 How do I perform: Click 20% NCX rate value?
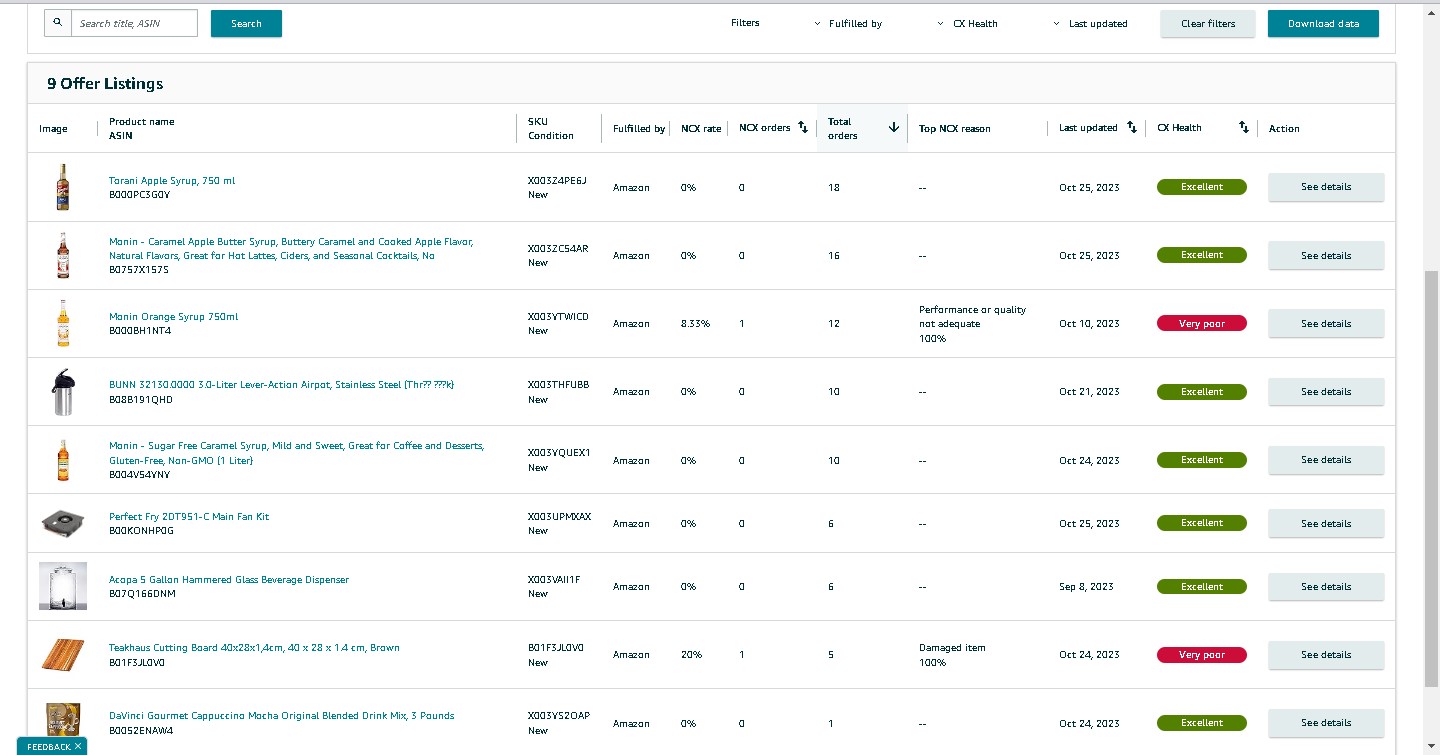tap(691, 655)
